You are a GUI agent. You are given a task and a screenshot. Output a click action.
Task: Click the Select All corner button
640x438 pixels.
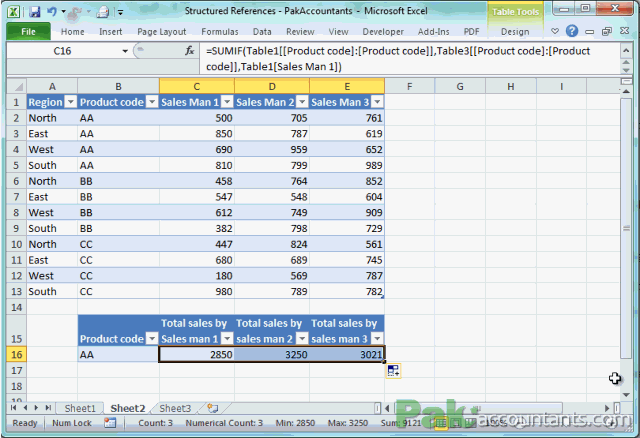17,87
